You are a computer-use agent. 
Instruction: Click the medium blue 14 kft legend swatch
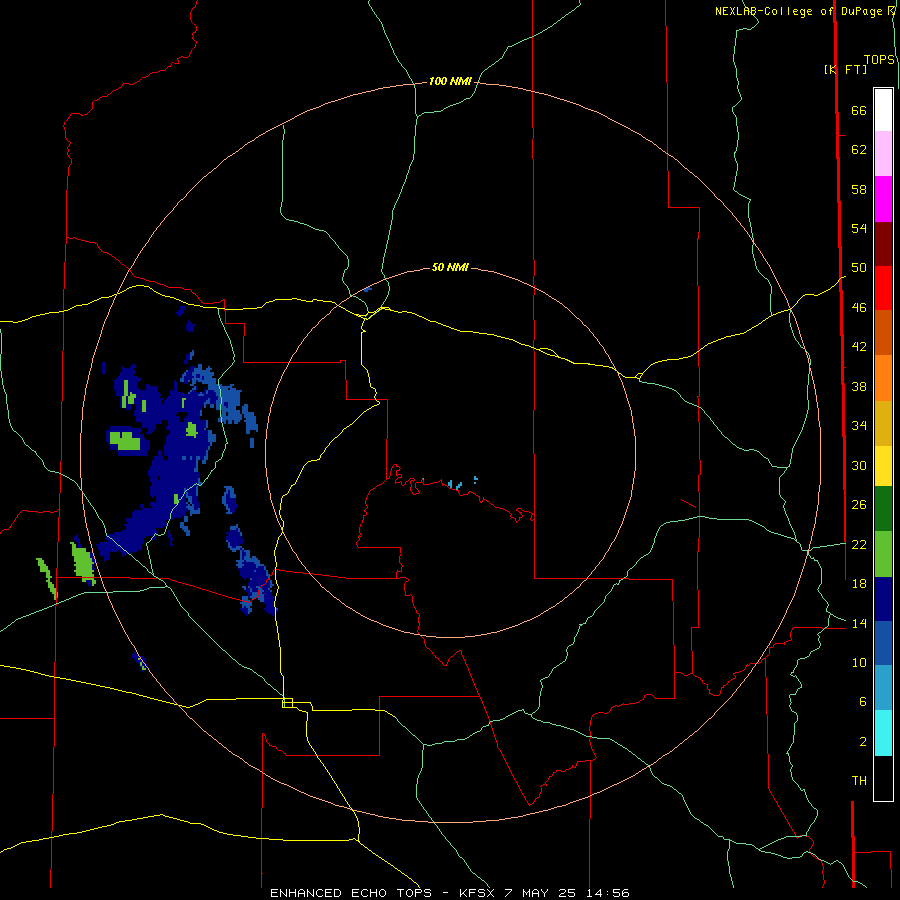tap(883, 643)
